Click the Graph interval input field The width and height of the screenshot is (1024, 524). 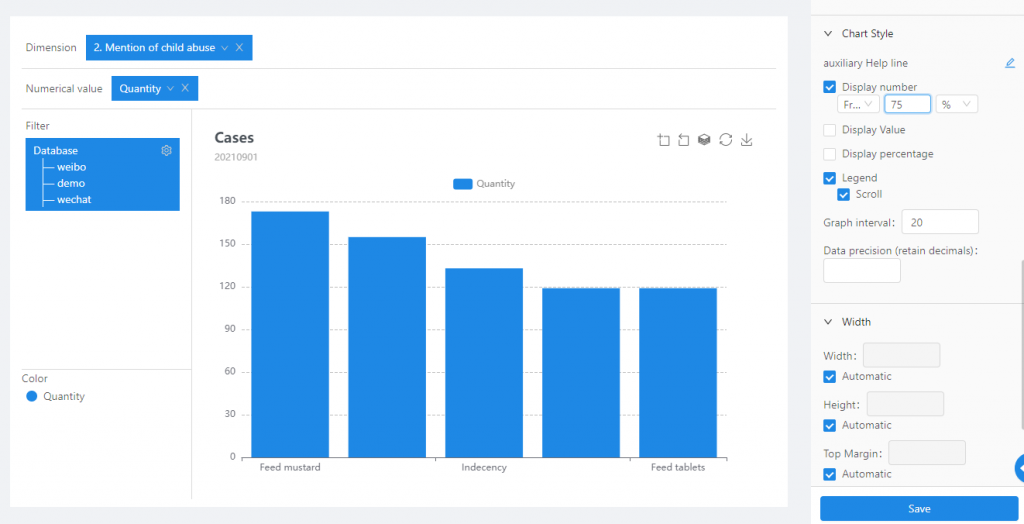940,222
